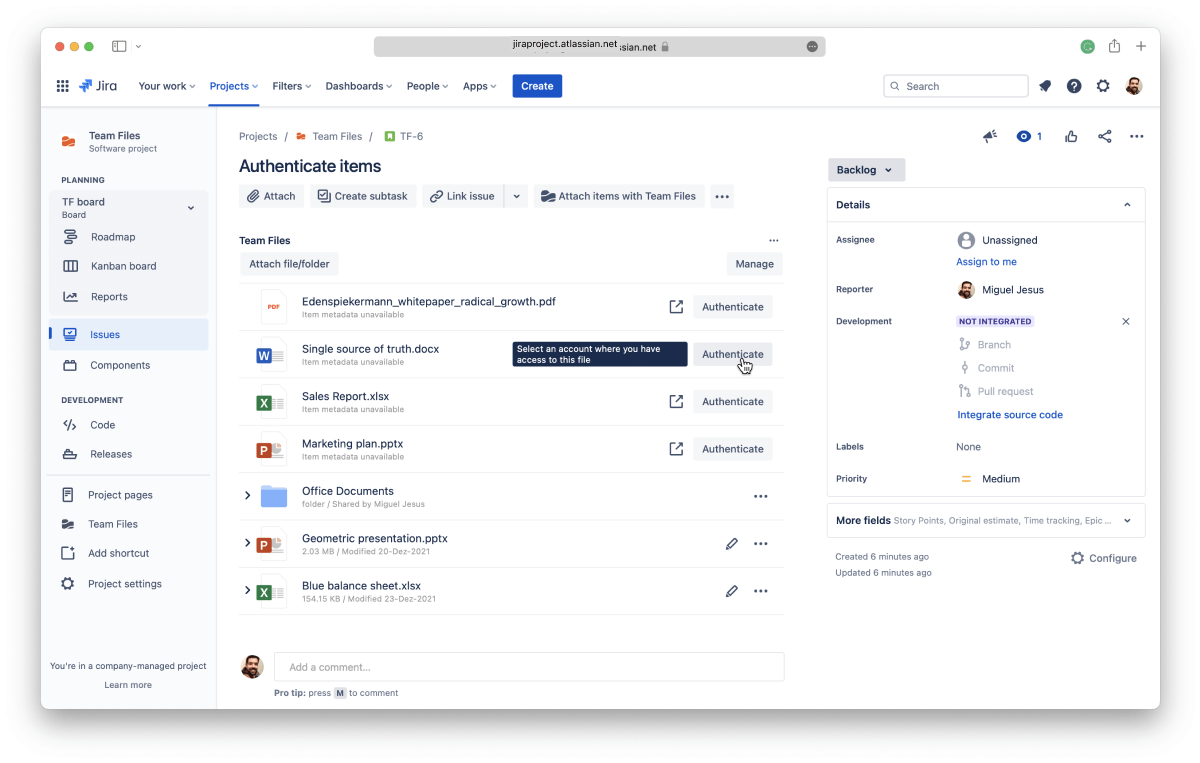Click the give feedback megaphone icon

(x=990, y=136)
